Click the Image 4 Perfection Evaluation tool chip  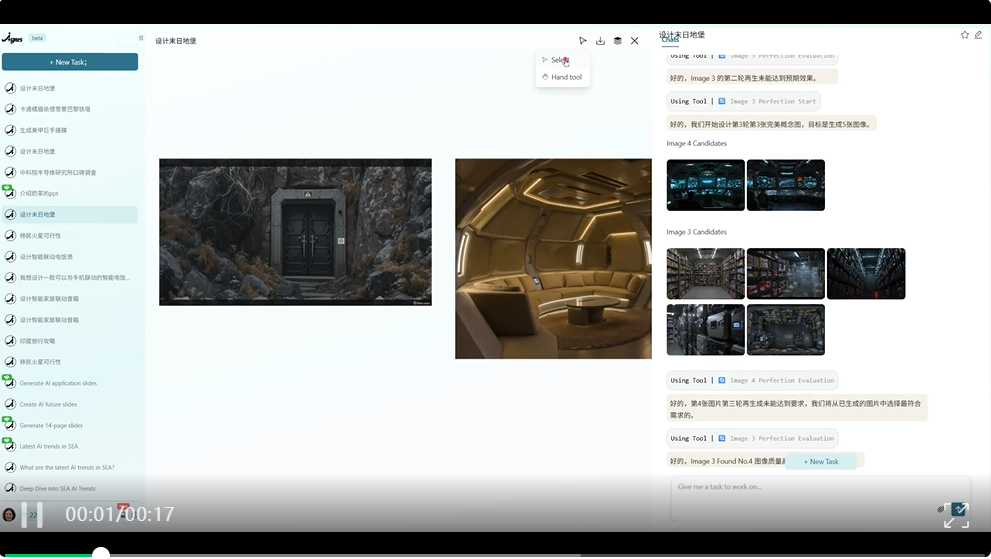[x=752, y=381]
